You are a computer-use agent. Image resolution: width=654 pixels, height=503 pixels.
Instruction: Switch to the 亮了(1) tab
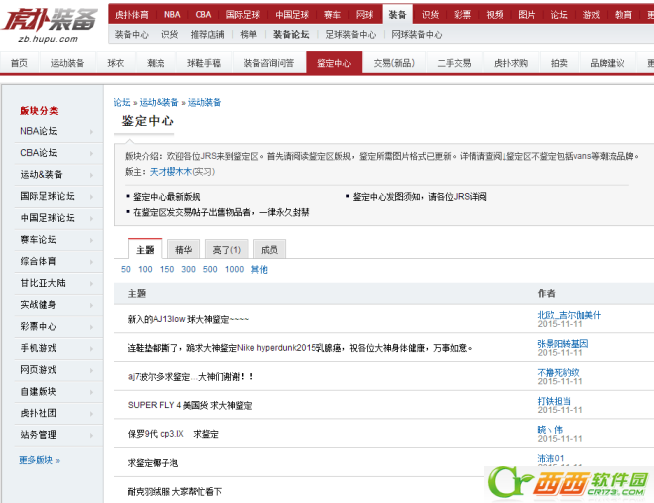[x=227, y=250]
